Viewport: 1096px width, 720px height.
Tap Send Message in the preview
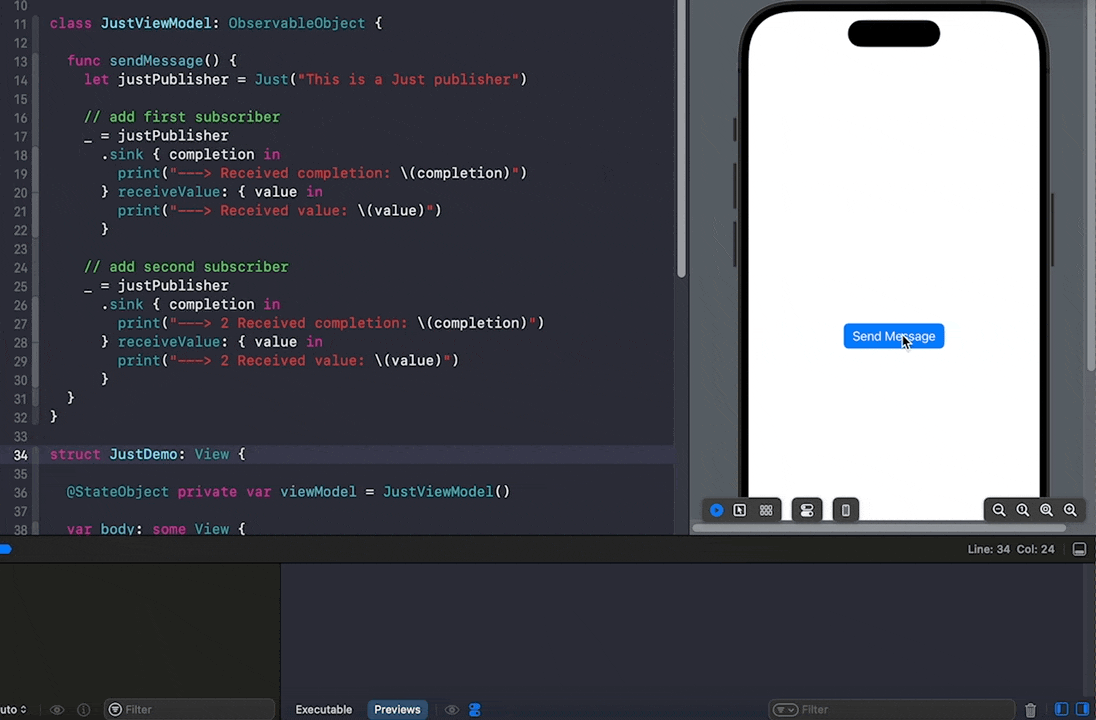(893, 336)
